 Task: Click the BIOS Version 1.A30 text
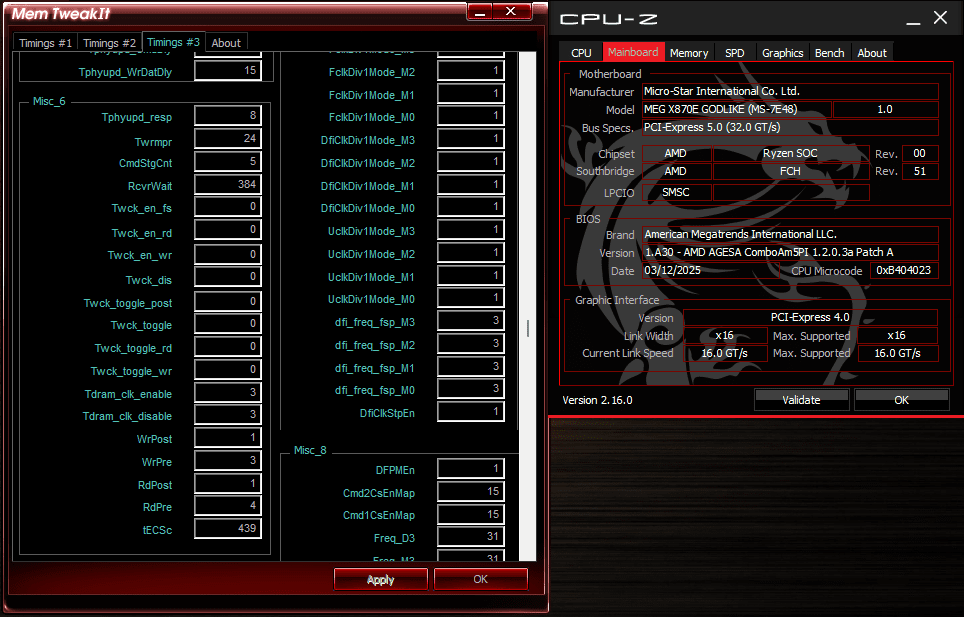pos(768,252)
